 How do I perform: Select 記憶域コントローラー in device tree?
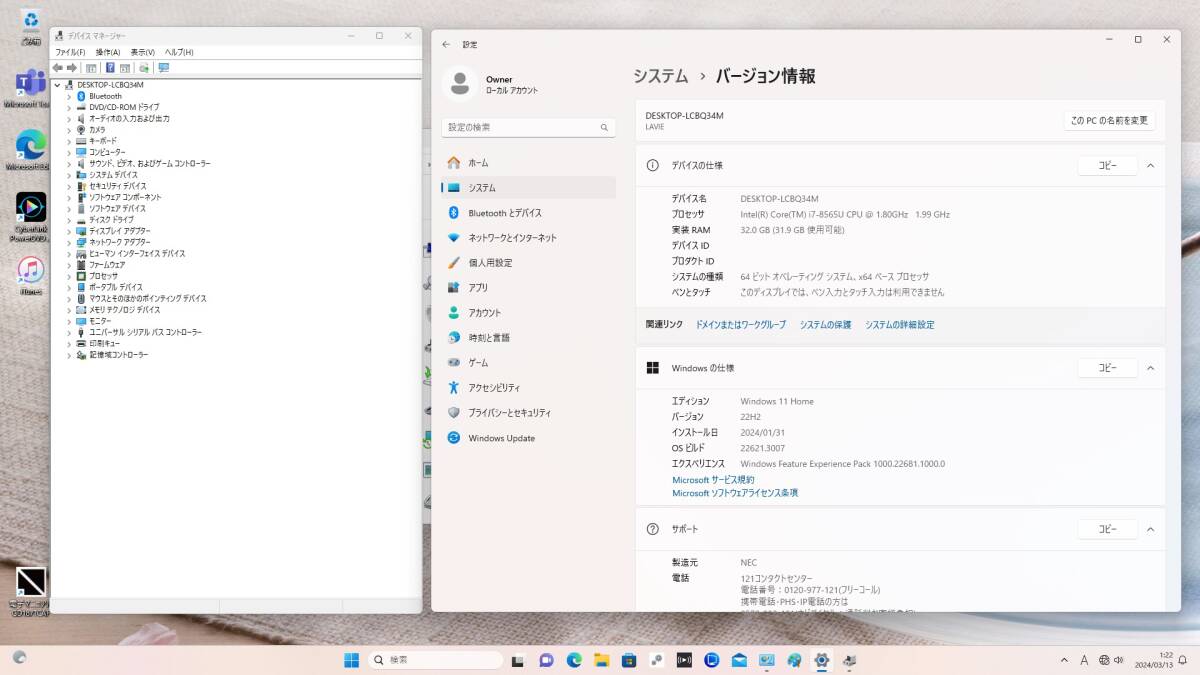pyautogui.click(x=118, y=355)
